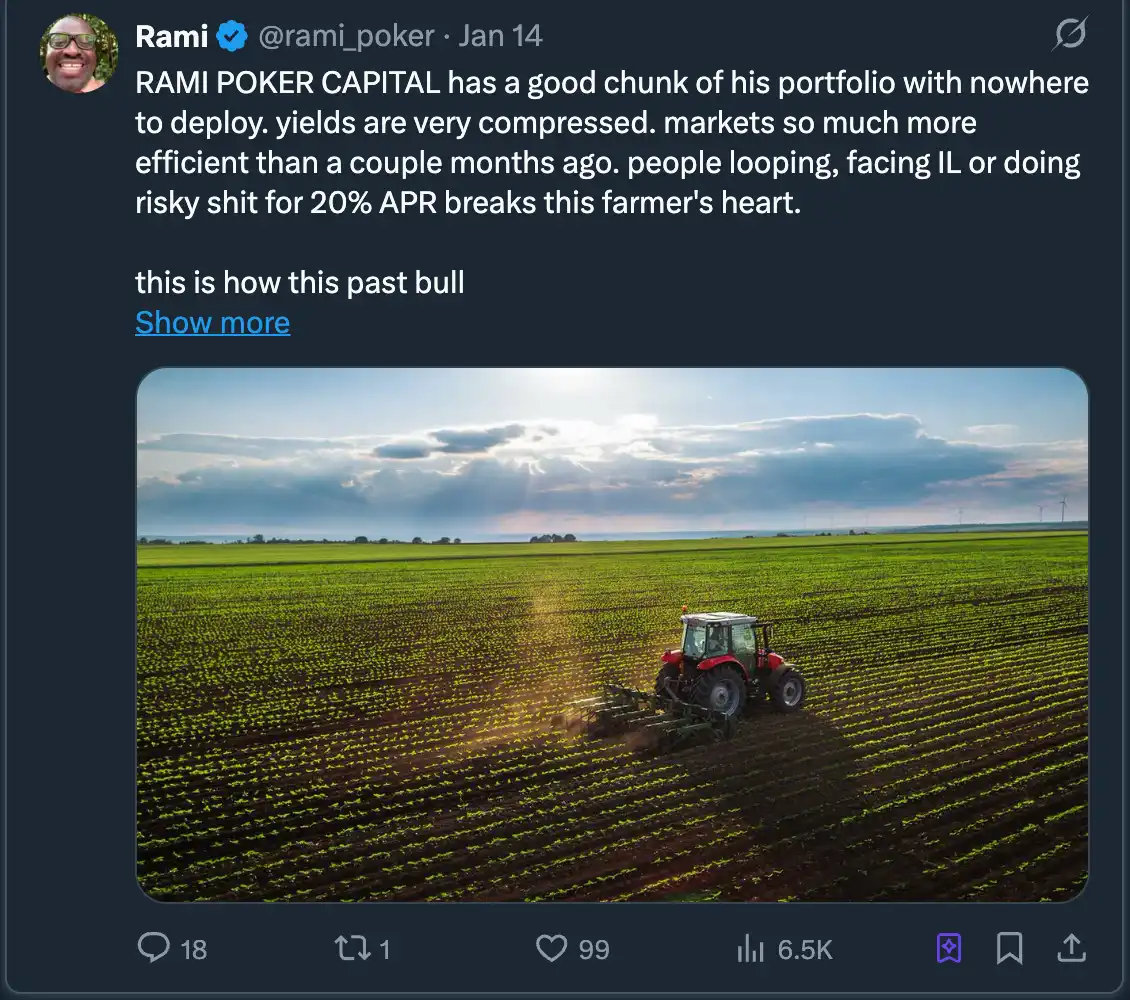Viewport: 1130px width, 1000px height.
Task: Open the view analytics bar chart icon
Action: point(750,948)
